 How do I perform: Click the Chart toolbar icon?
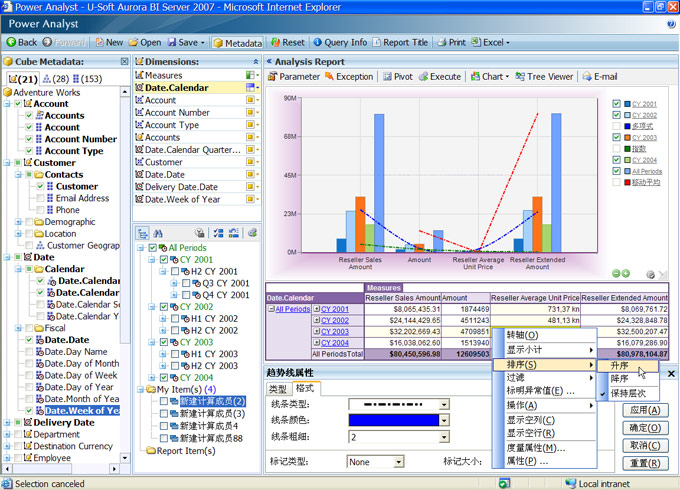tap(476, 77)
